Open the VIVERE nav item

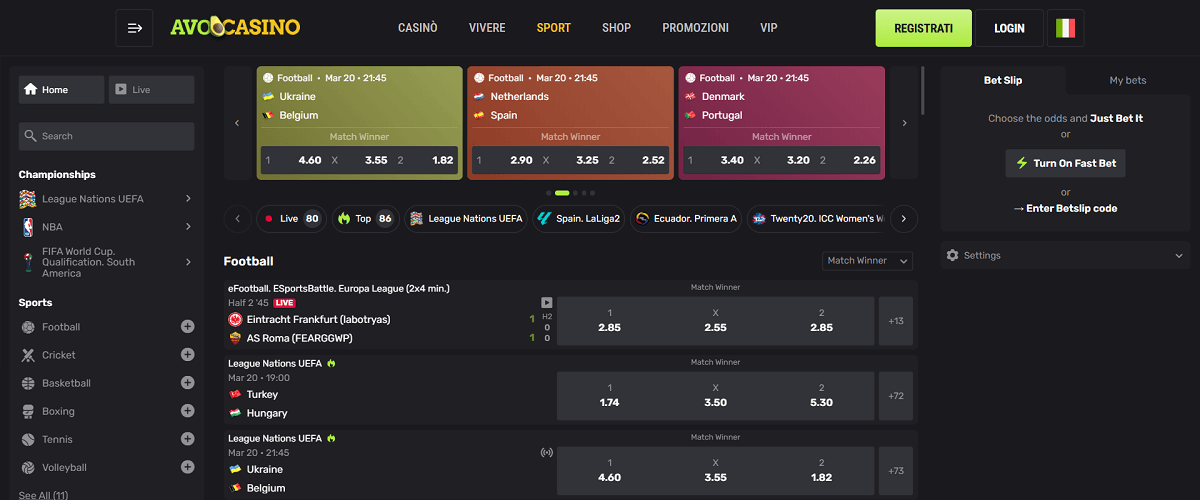pyautogui.click(x=487, y=28)
